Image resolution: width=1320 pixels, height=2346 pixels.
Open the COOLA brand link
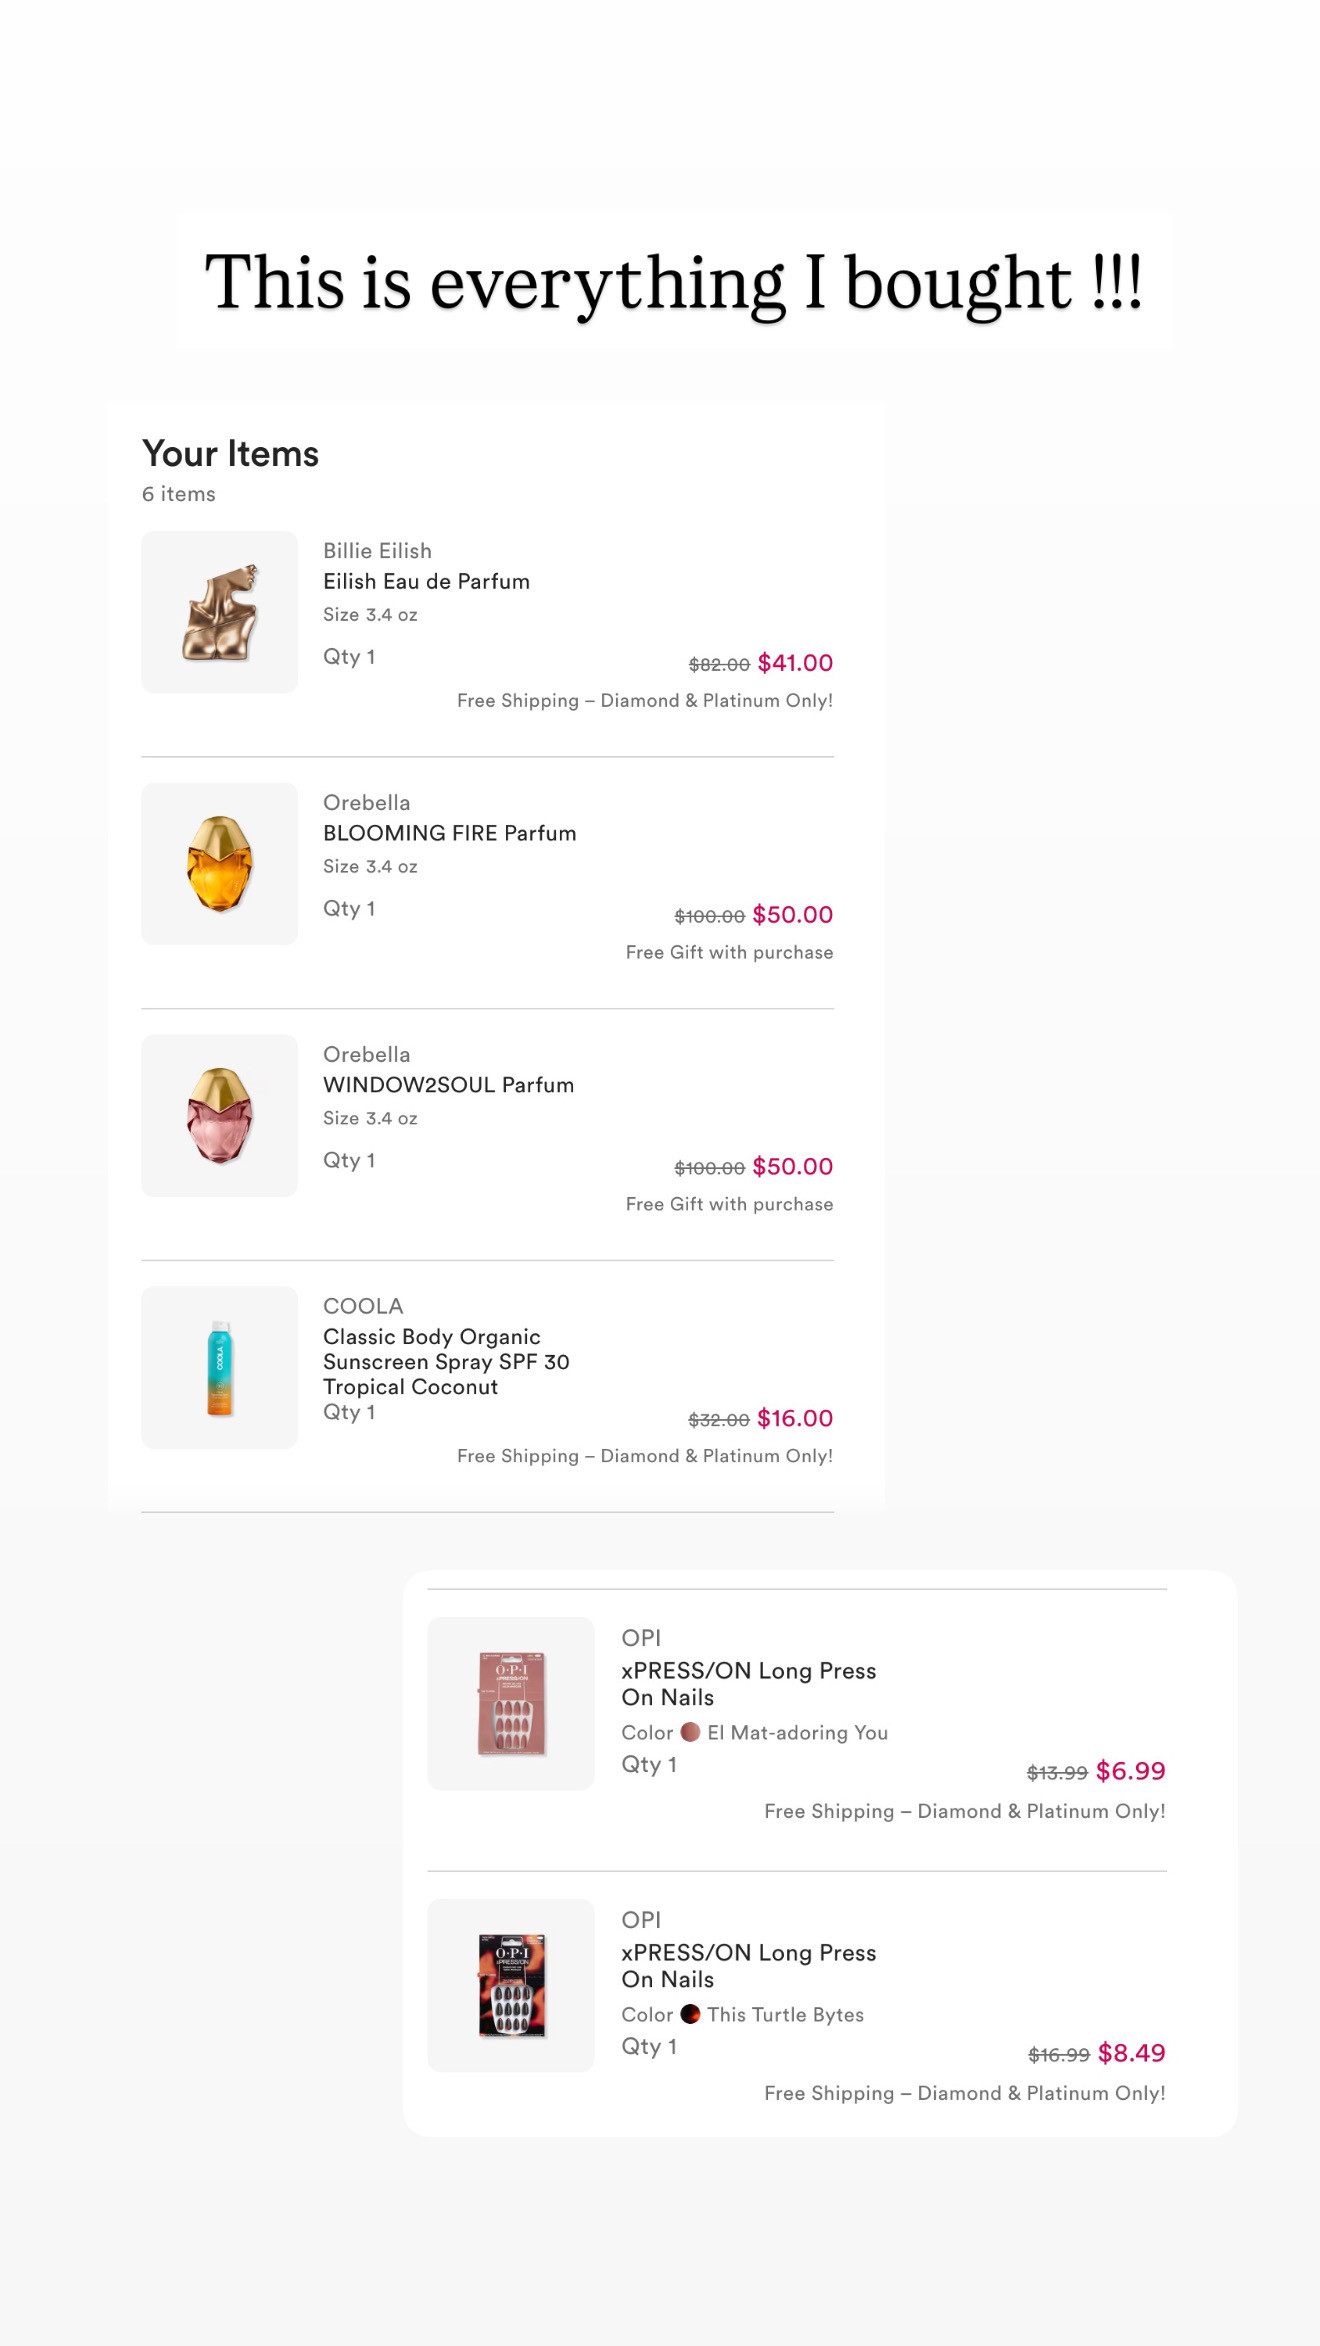363,1306
